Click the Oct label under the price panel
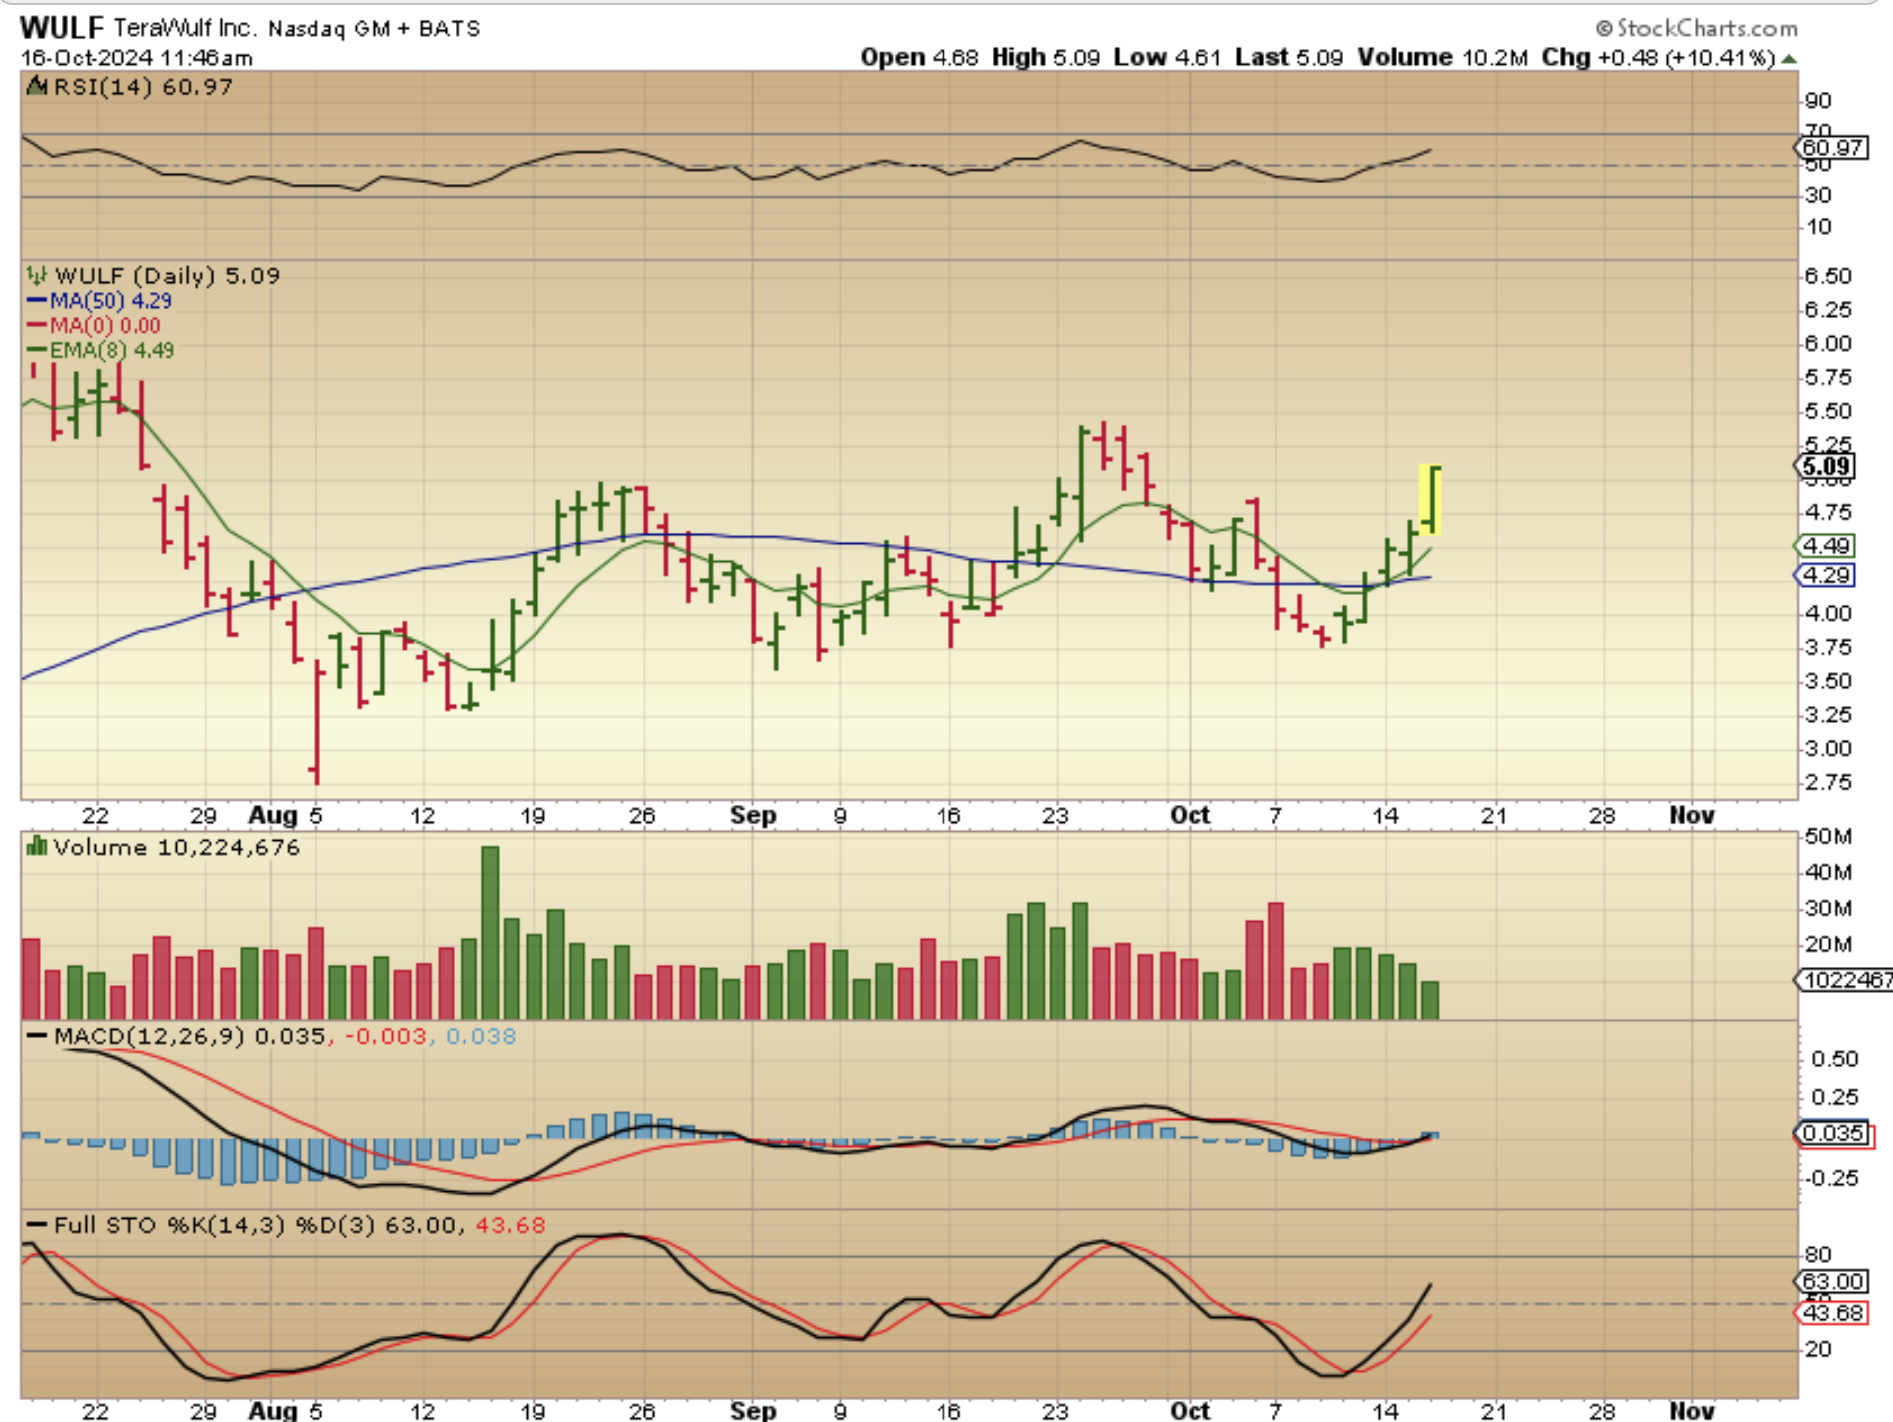This screenshot has height=1422, width=1893. point(1190,815)
